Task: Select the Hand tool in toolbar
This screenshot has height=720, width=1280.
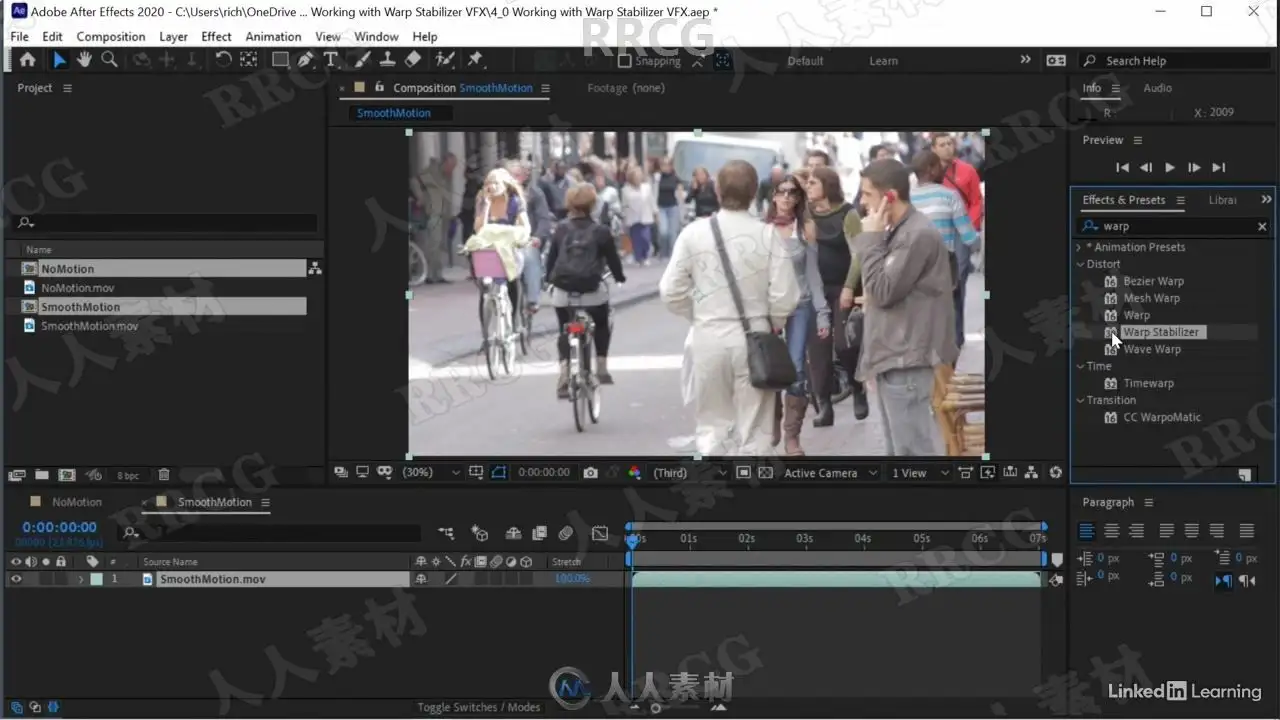Action: [x=84, y=60]
